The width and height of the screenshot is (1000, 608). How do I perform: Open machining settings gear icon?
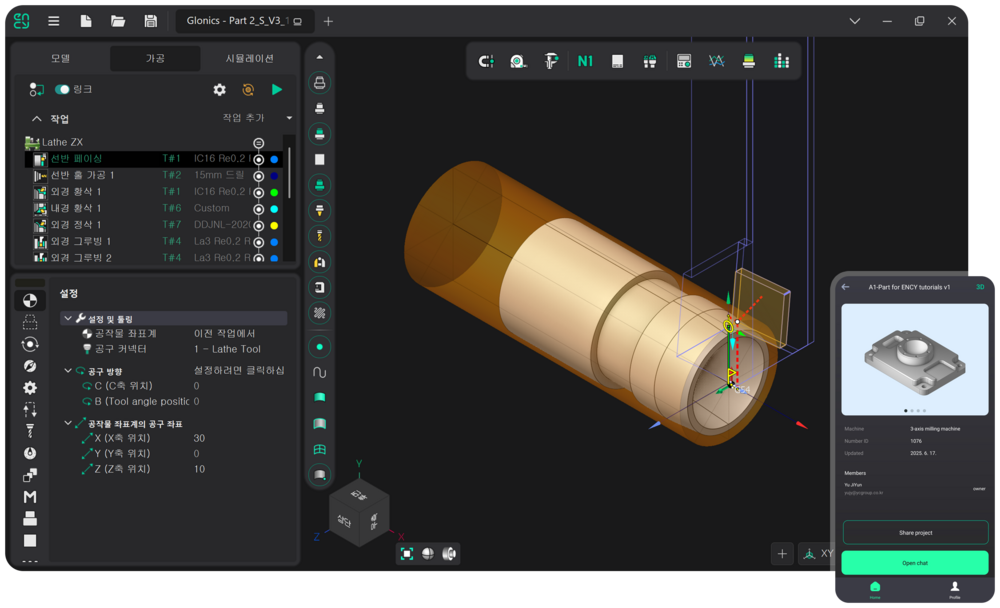(x=220, y=90)
